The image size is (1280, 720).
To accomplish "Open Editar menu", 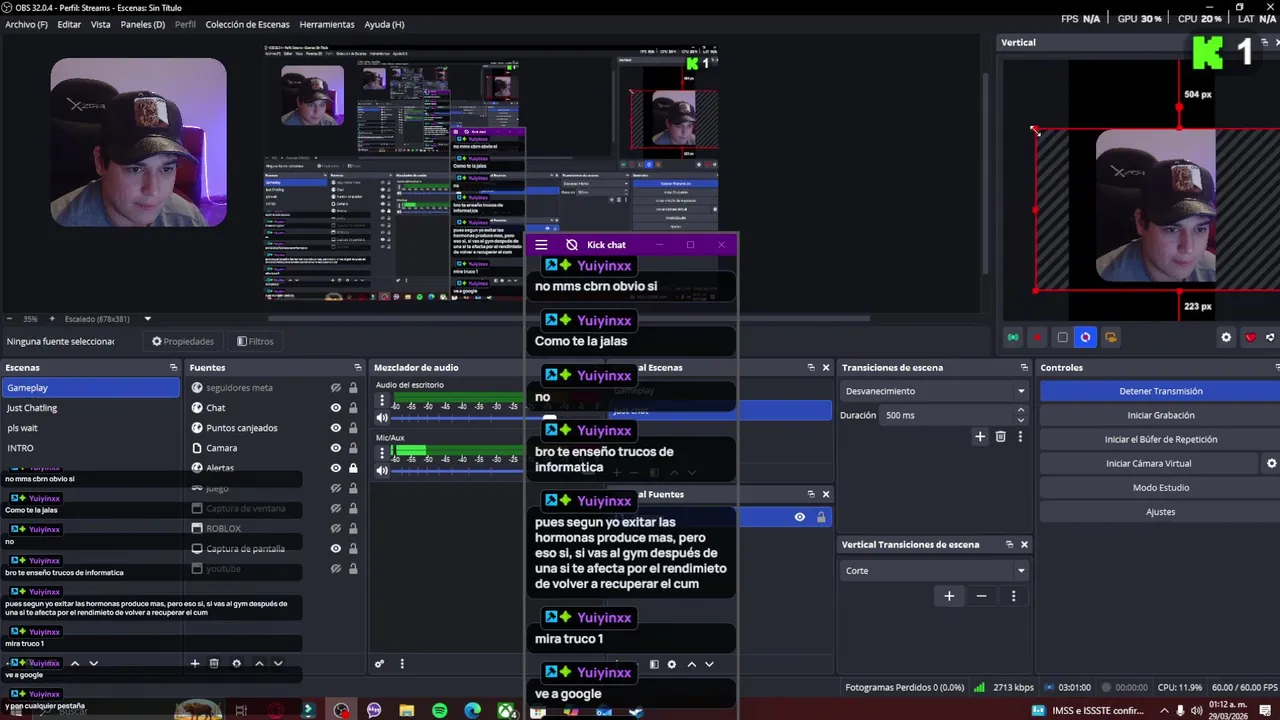I will click(69, 24).
